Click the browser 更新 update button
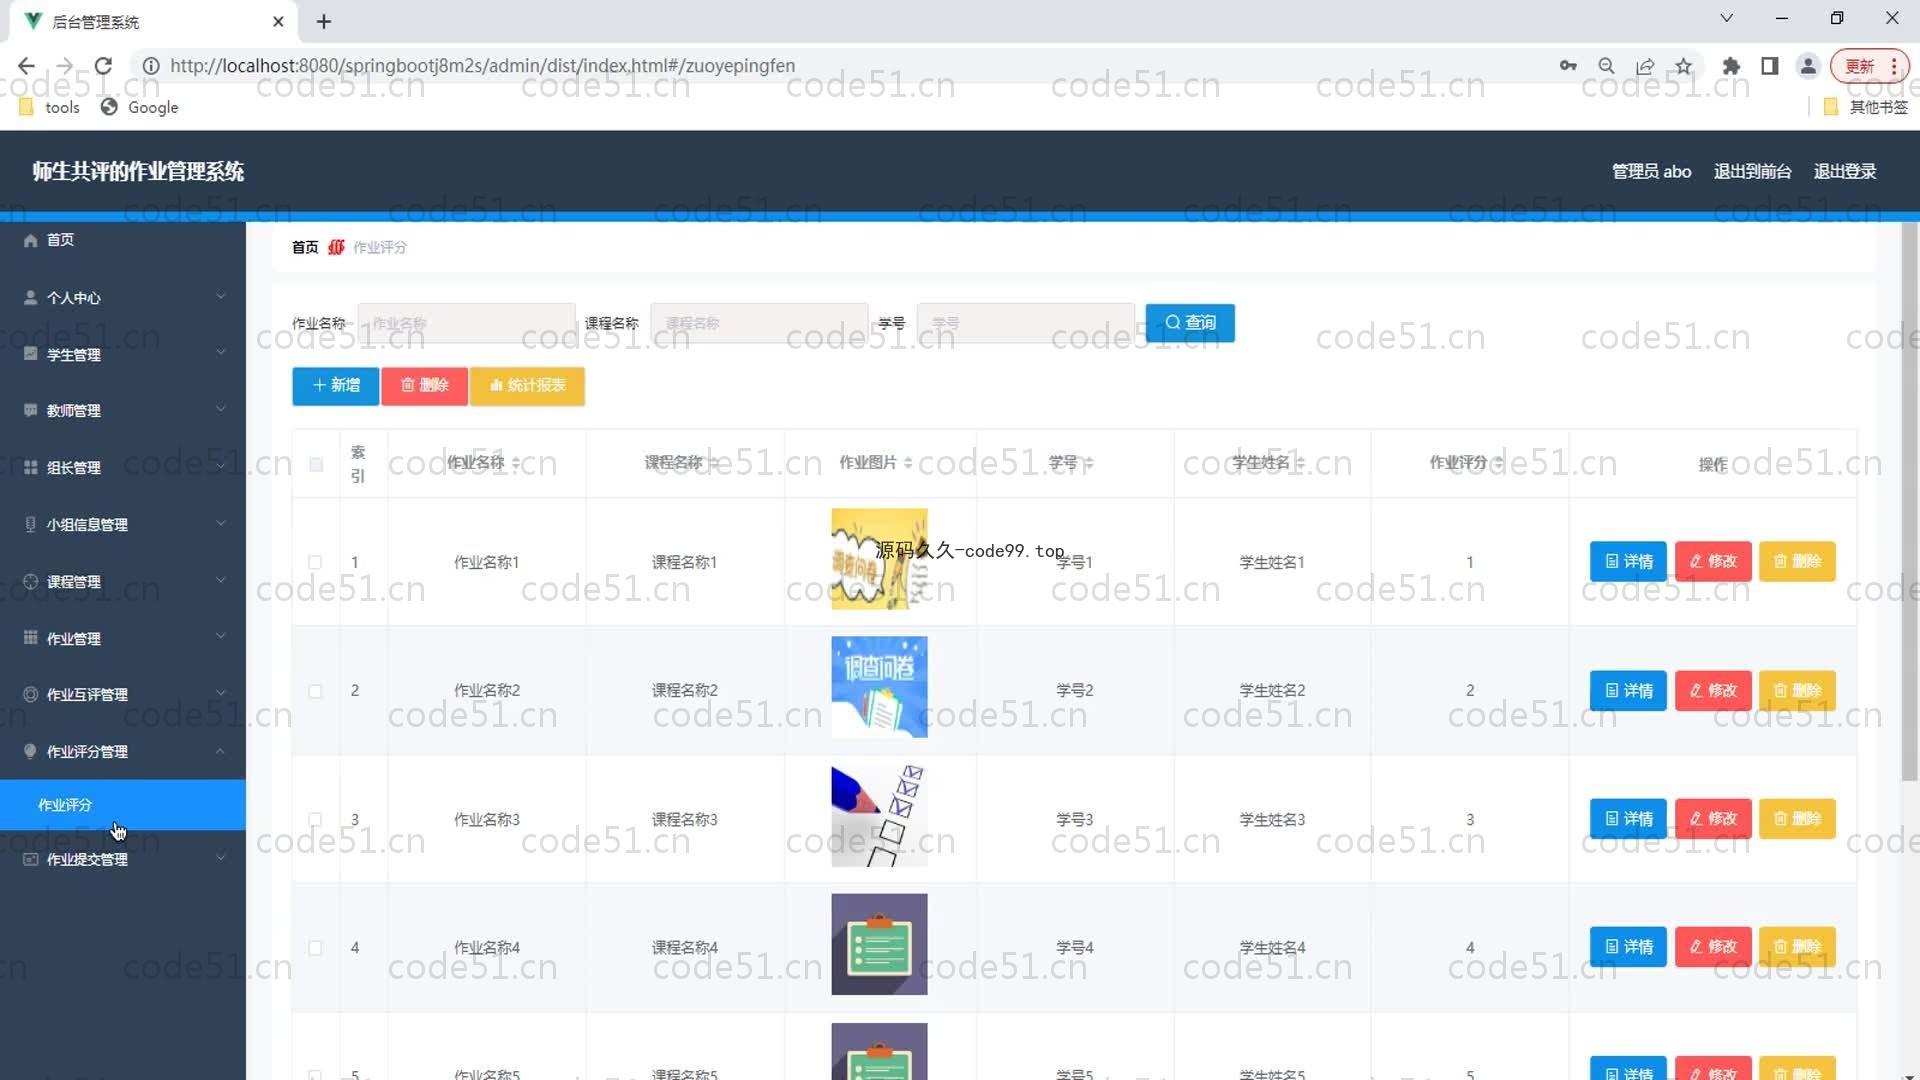 [x=1869, y=66]
